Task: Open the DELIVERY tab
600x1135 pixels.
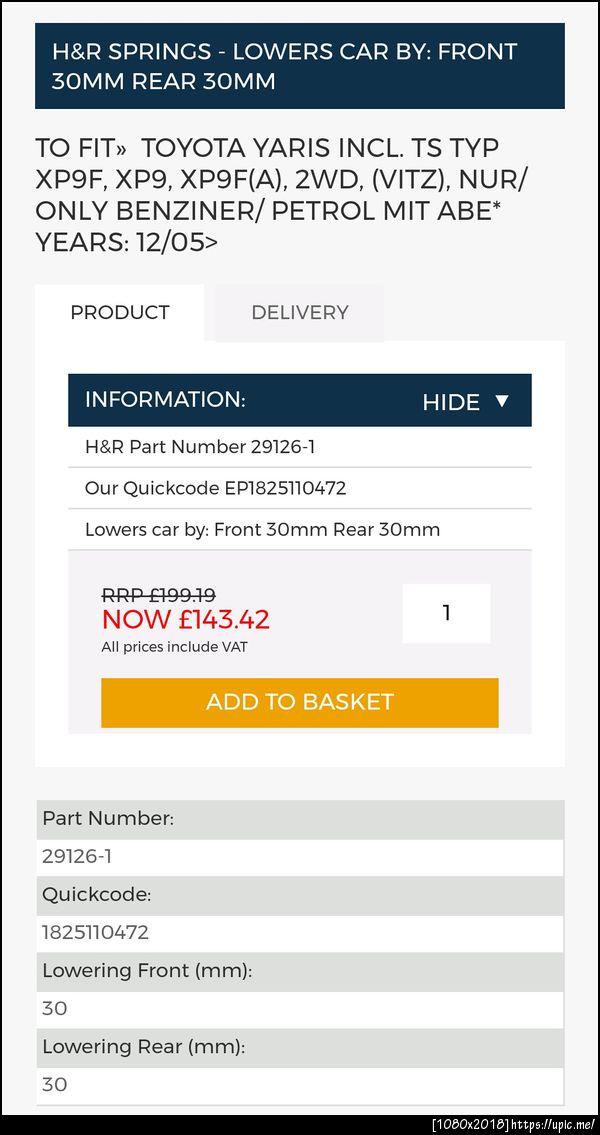Action: [299, 313]
